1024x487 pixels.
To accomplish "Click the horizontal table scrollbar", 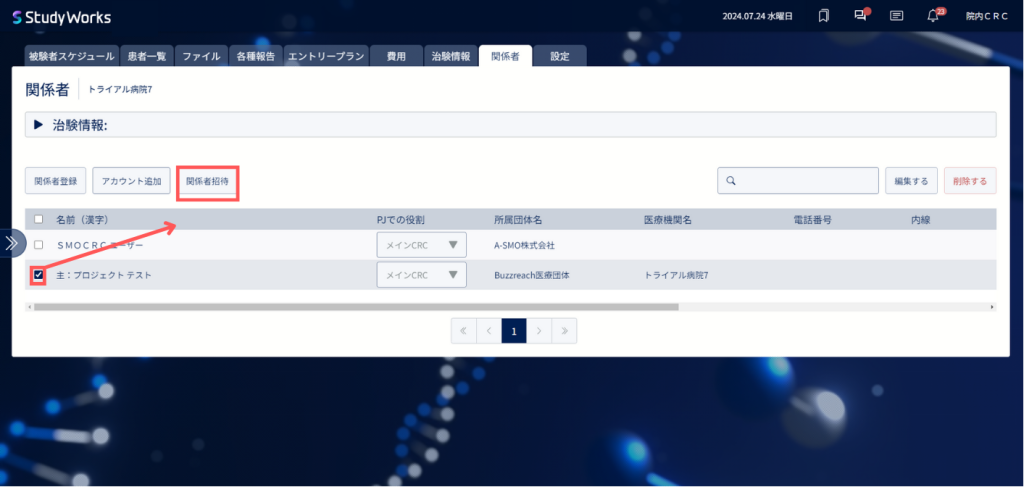I will pyautogui.click(x=356, y=306).
